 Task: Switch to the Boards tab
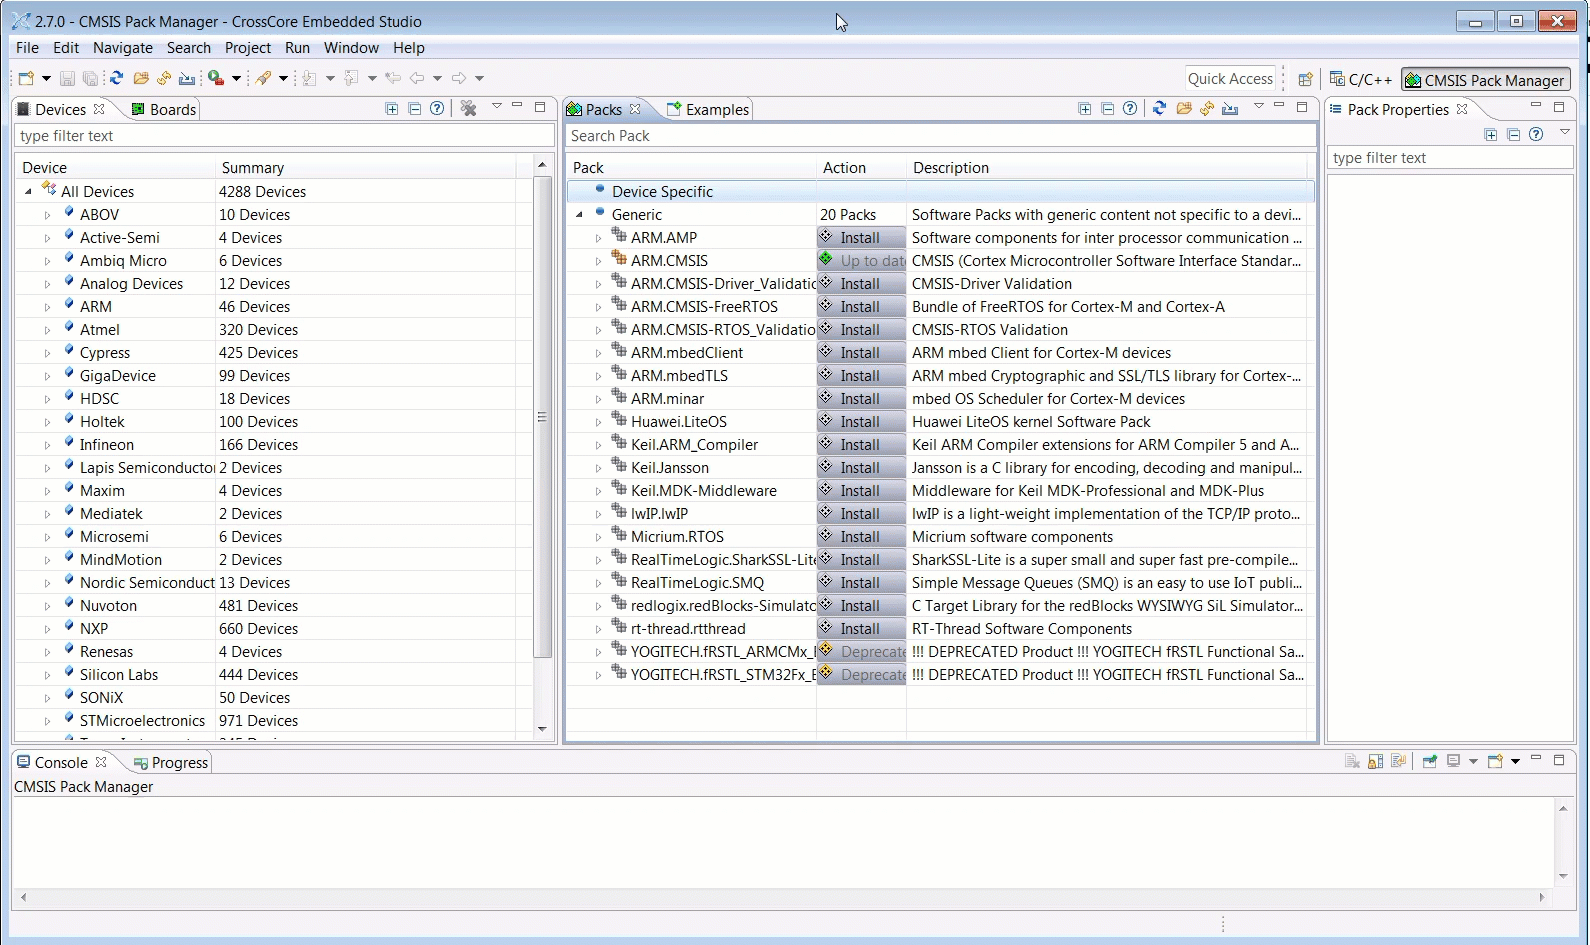(x=164, y=109)
